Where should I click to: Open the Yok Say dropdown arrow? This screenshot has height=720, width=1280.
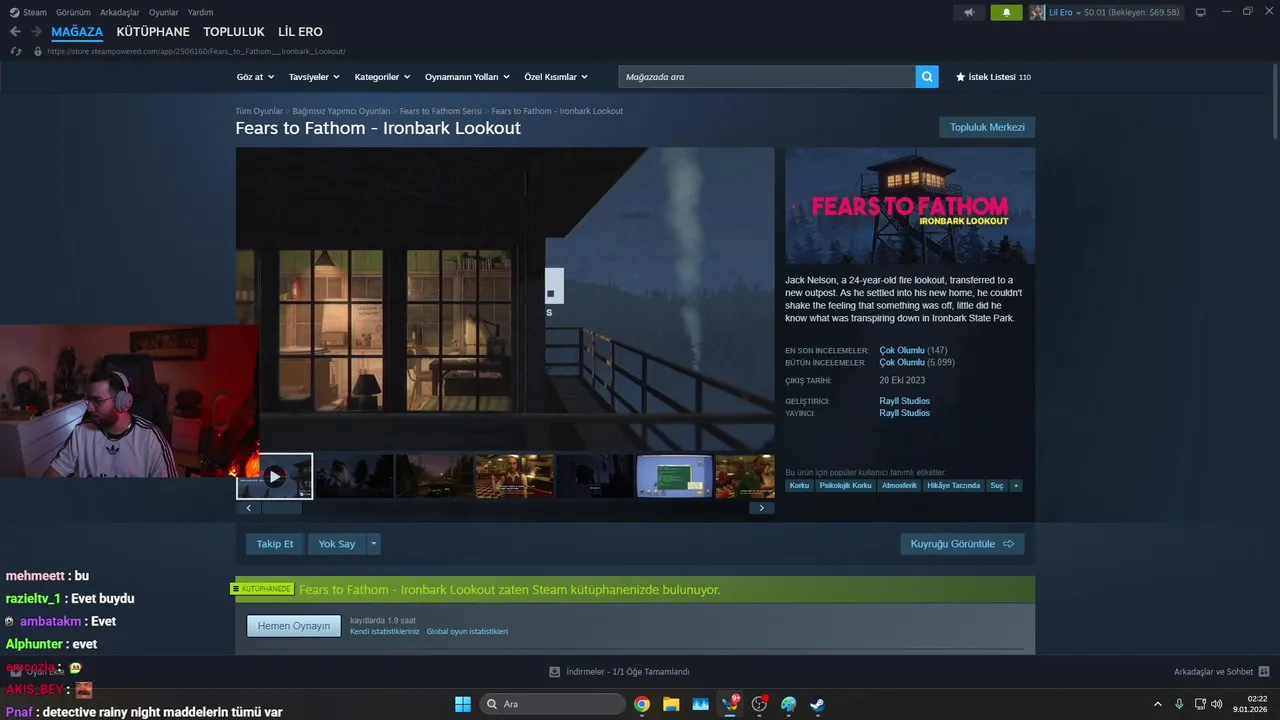(374, 544)
